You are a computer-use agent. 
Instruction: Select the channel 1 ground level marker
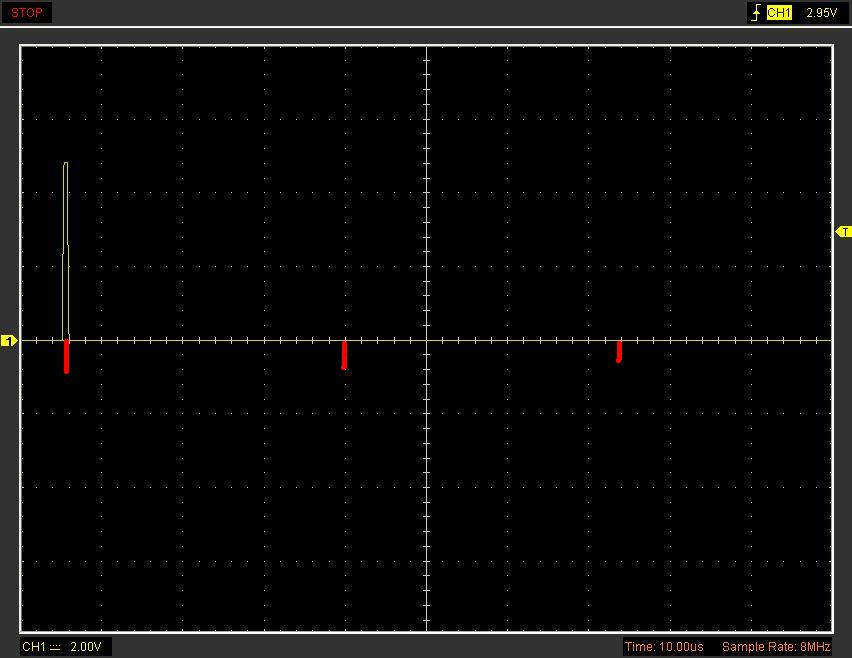pos(9,341)
